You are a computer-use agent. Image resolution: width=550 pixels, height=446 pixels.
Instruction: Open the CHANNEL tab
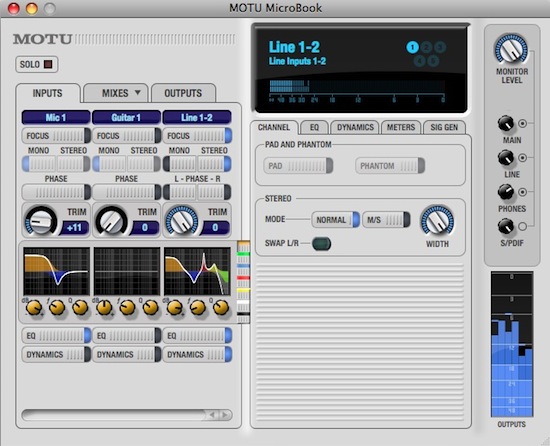(274, 127)
